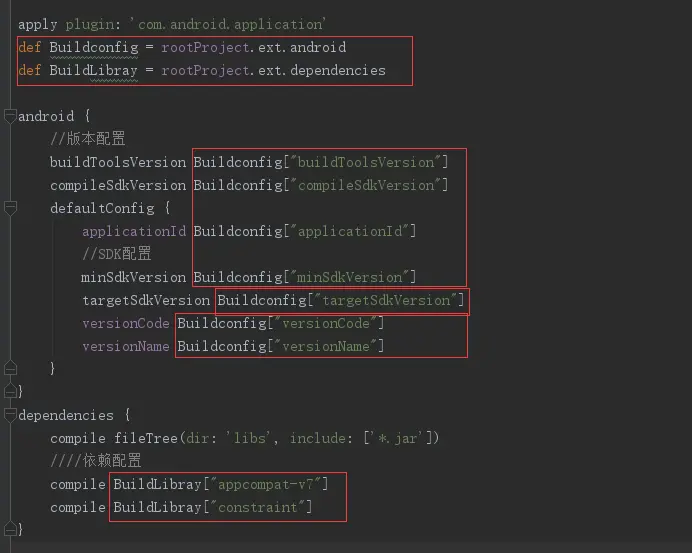The width and height of the screenshot is (692, 553).
Task: Click the versionName property name
Action: pos(126,346)
